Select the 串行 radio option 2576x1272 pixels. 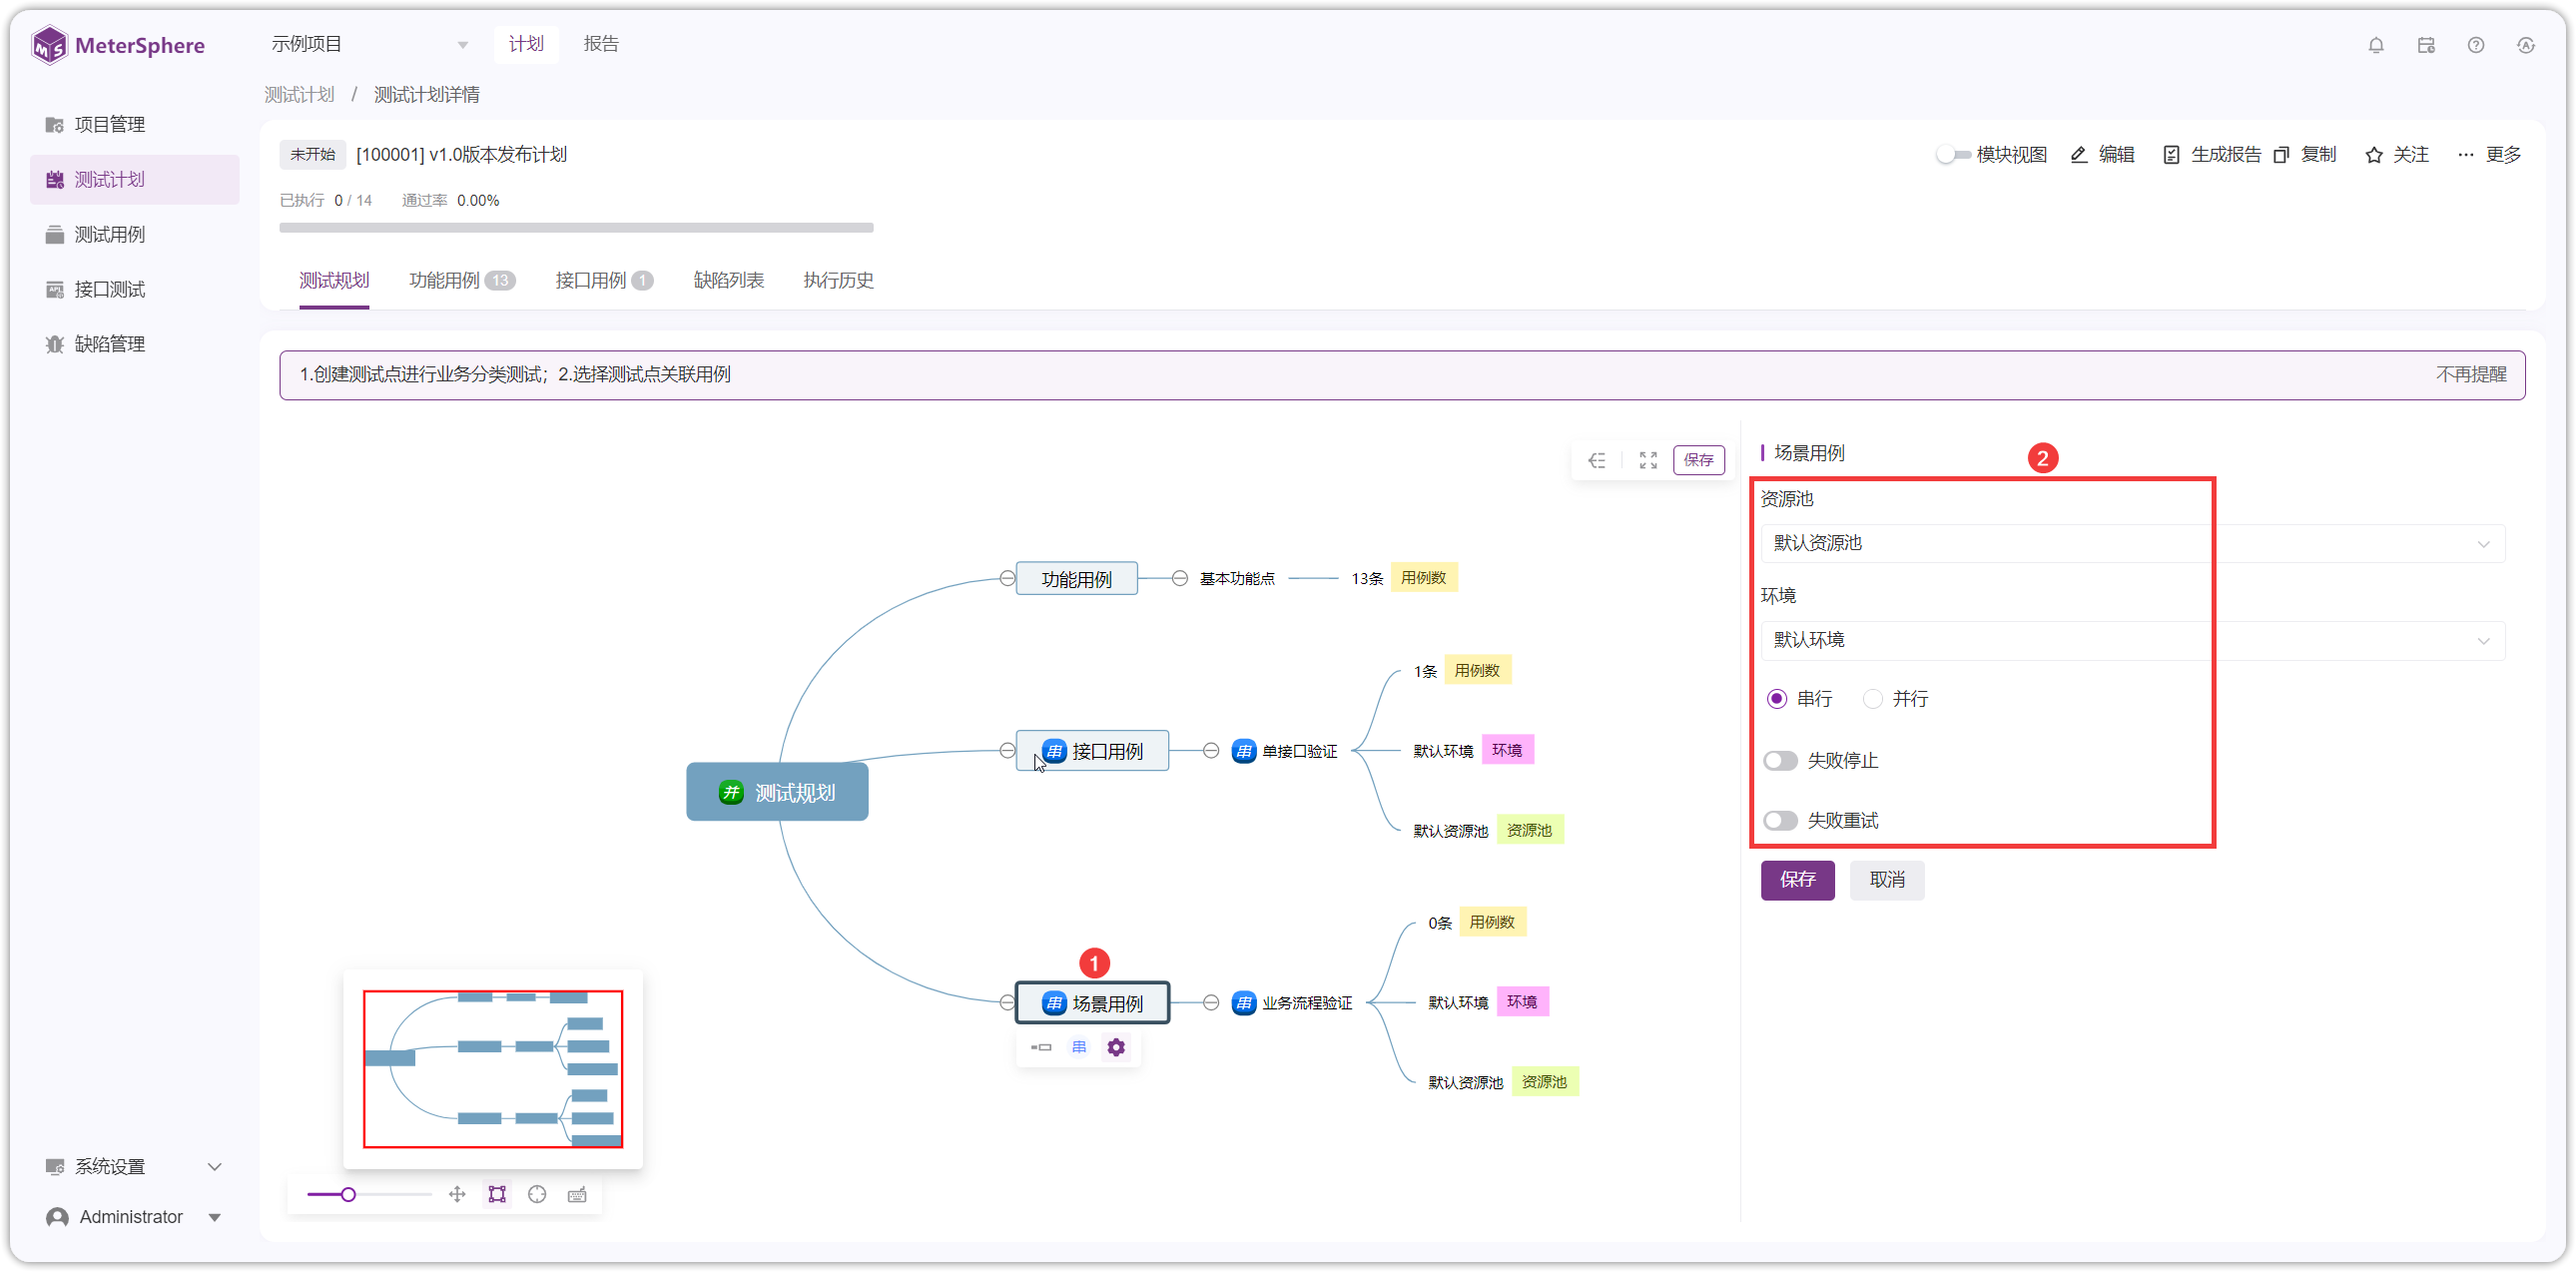tap(1776, 699)
